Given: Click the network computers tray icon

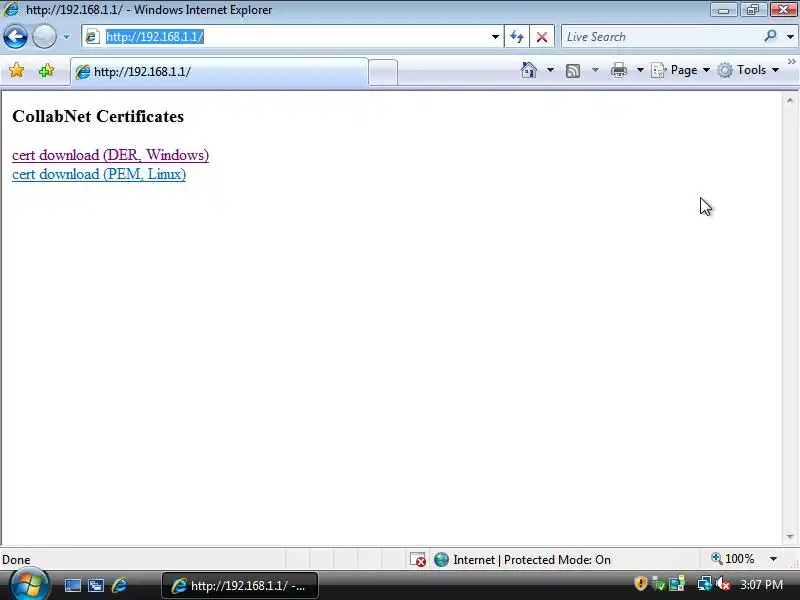Looking at the screenshot, I should 677,584.
